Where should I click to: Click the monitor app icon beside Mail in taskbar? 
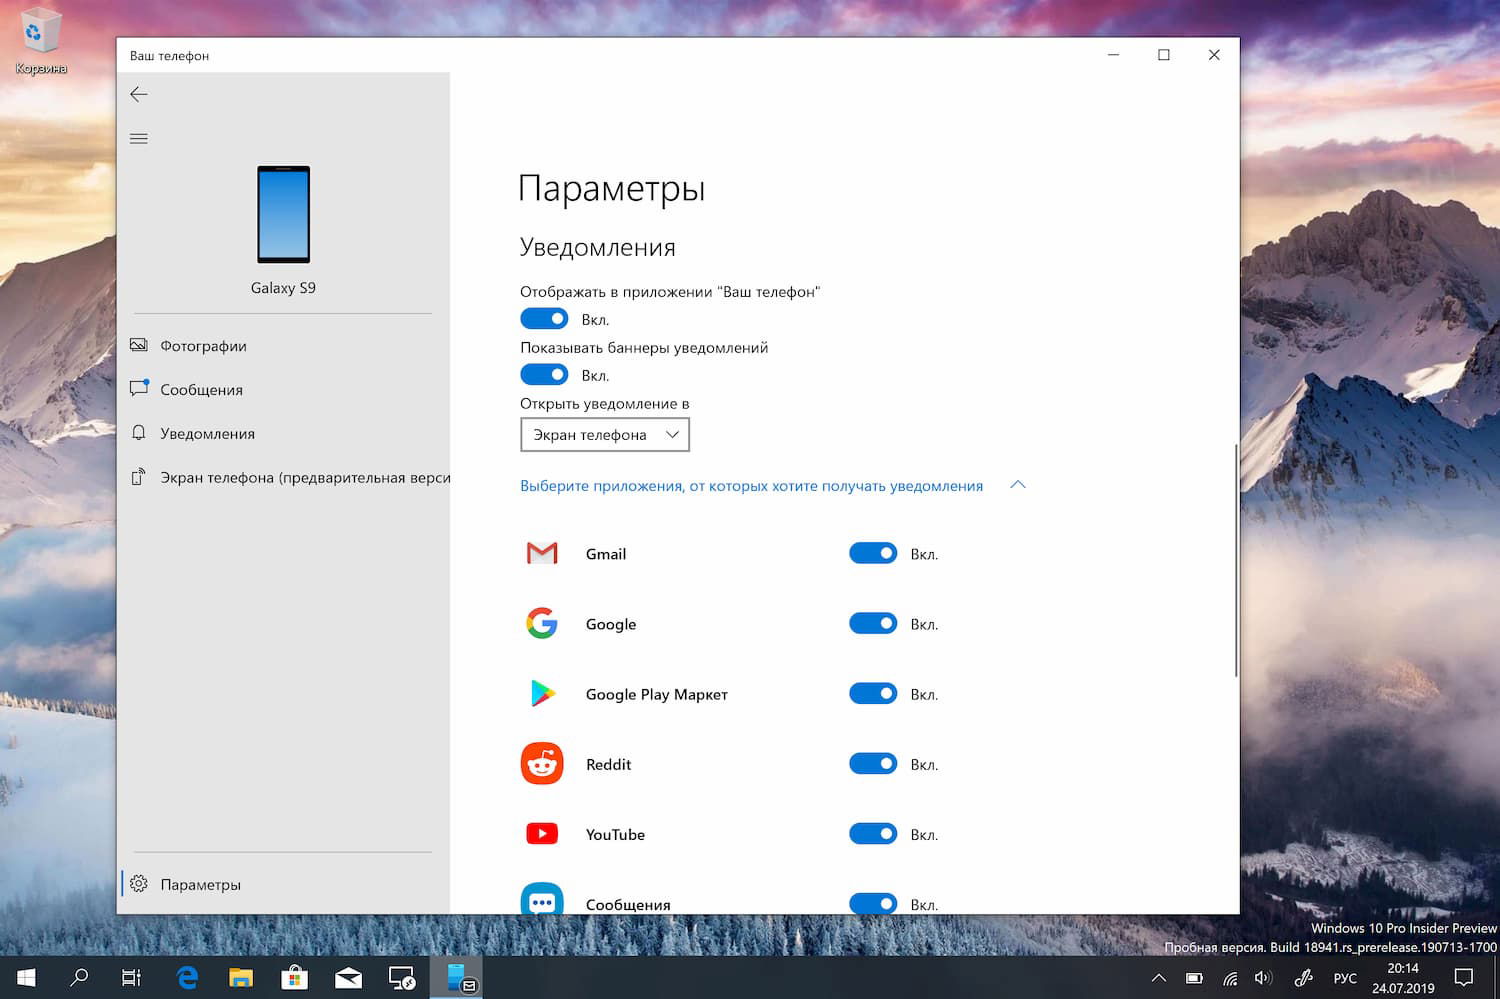coord(402,977)
